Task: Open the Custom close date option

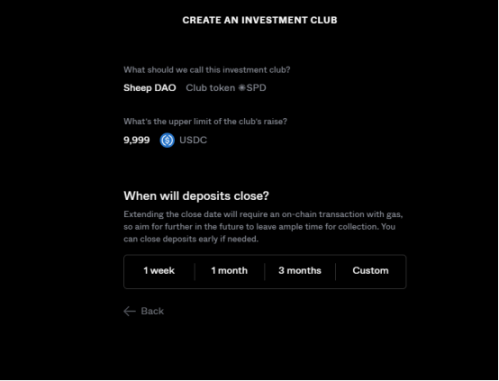Action: coord(370,271)
